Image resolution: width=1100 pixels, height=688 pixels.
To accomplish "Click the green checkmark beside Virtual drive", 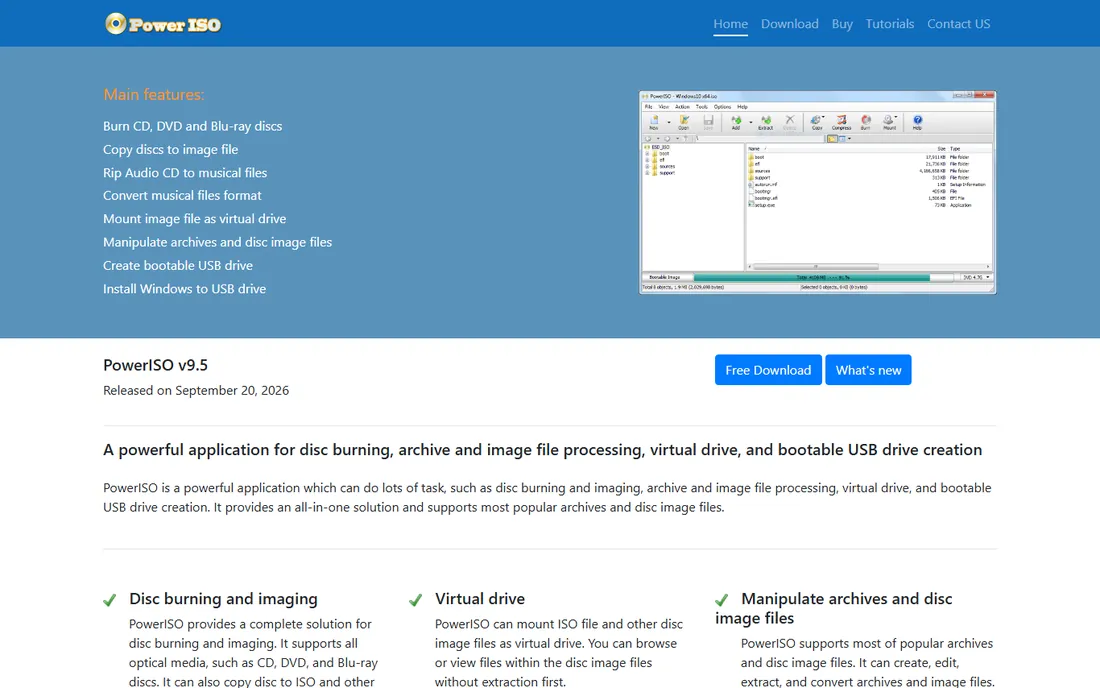I will coord(416,600).
